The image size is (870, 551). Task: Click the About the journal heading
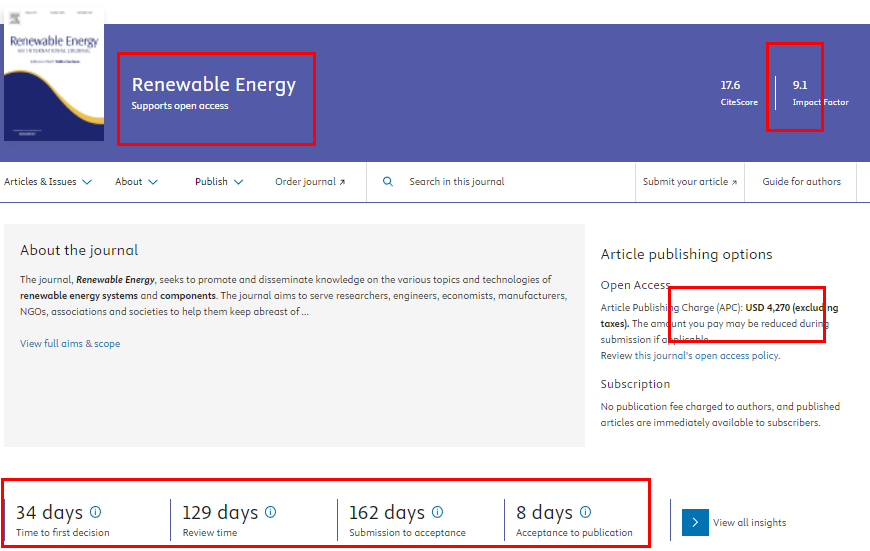point(79,250)
